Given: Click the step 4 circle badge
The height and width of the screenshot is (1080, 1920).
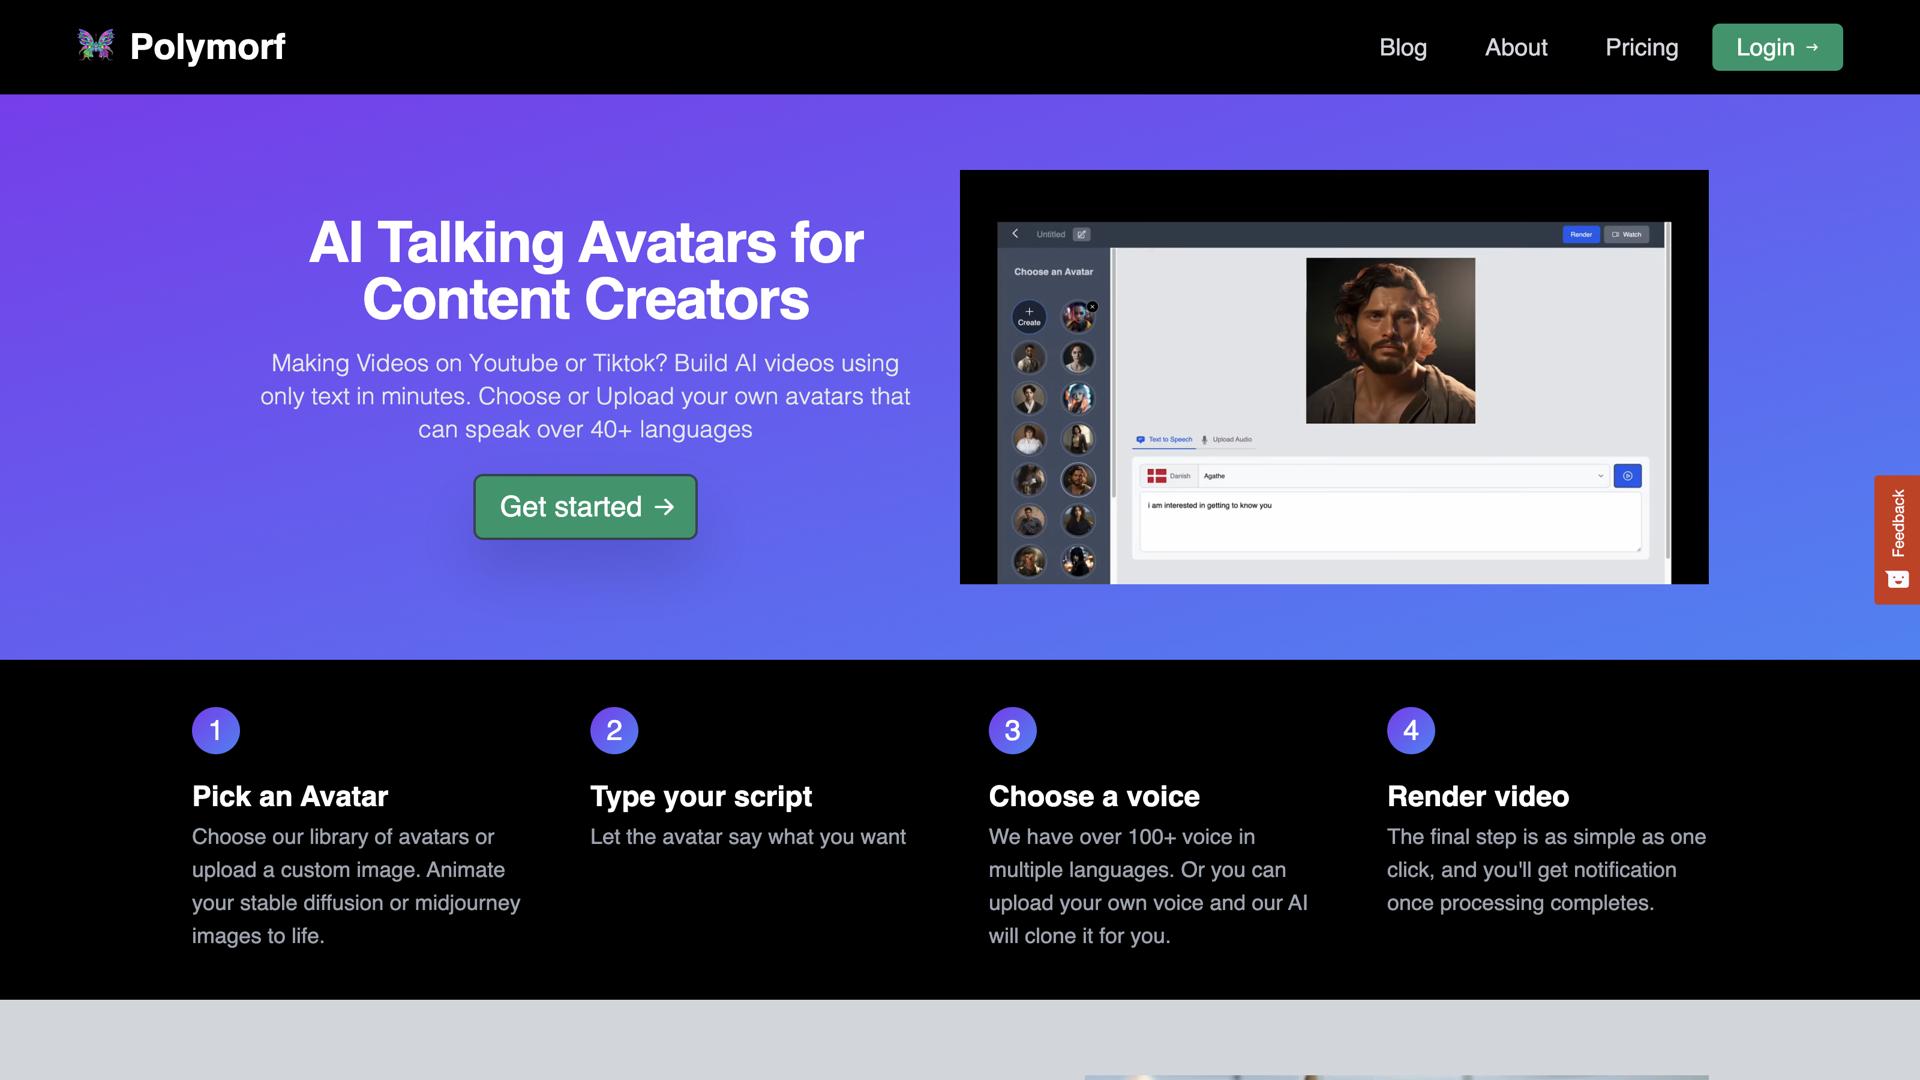Looking at the screenshot, I should coord(1410,730).
